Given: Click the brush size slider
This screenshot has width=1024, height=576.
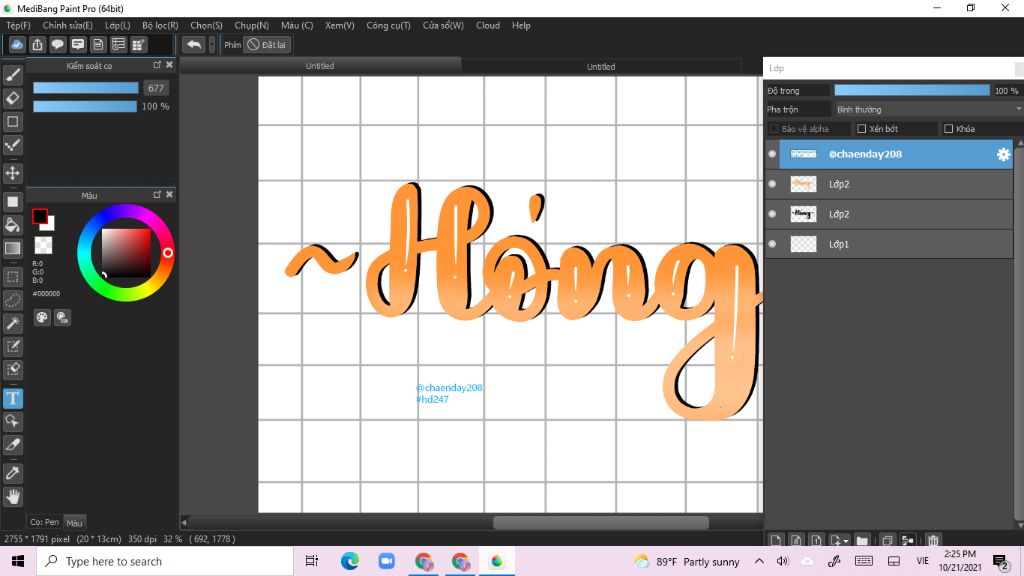Looking at the screenshot, I should pos(86,88).
